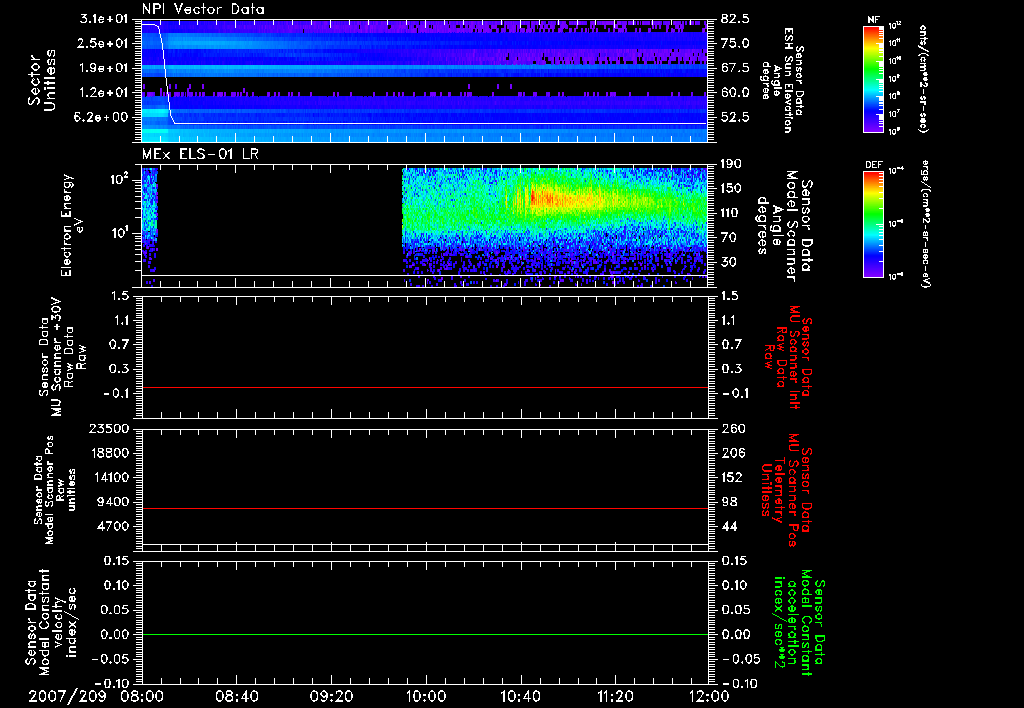Screen dimensions: 1024x708
Task: Click the "70" scanner angle tick label
Action: (731, 238)
